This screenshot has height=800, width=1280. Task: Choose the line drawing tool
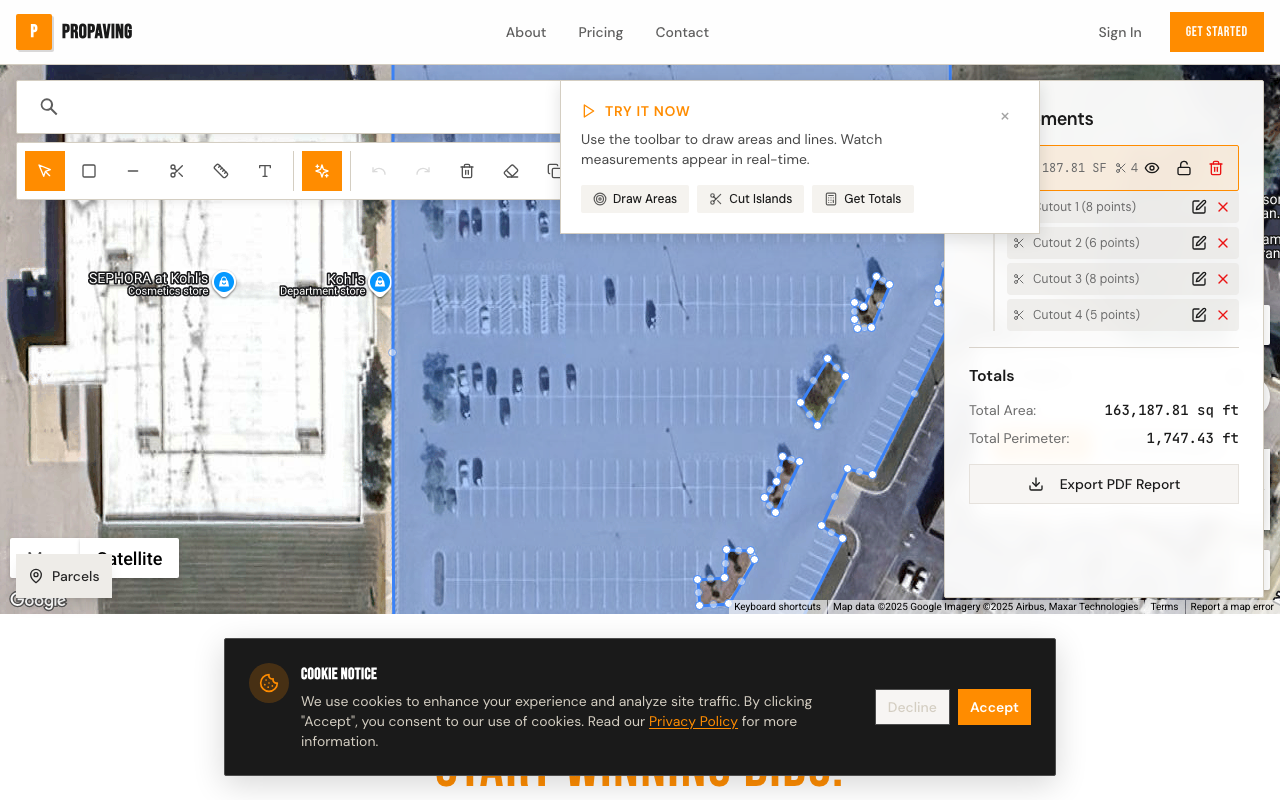click(x=133, y=171)
